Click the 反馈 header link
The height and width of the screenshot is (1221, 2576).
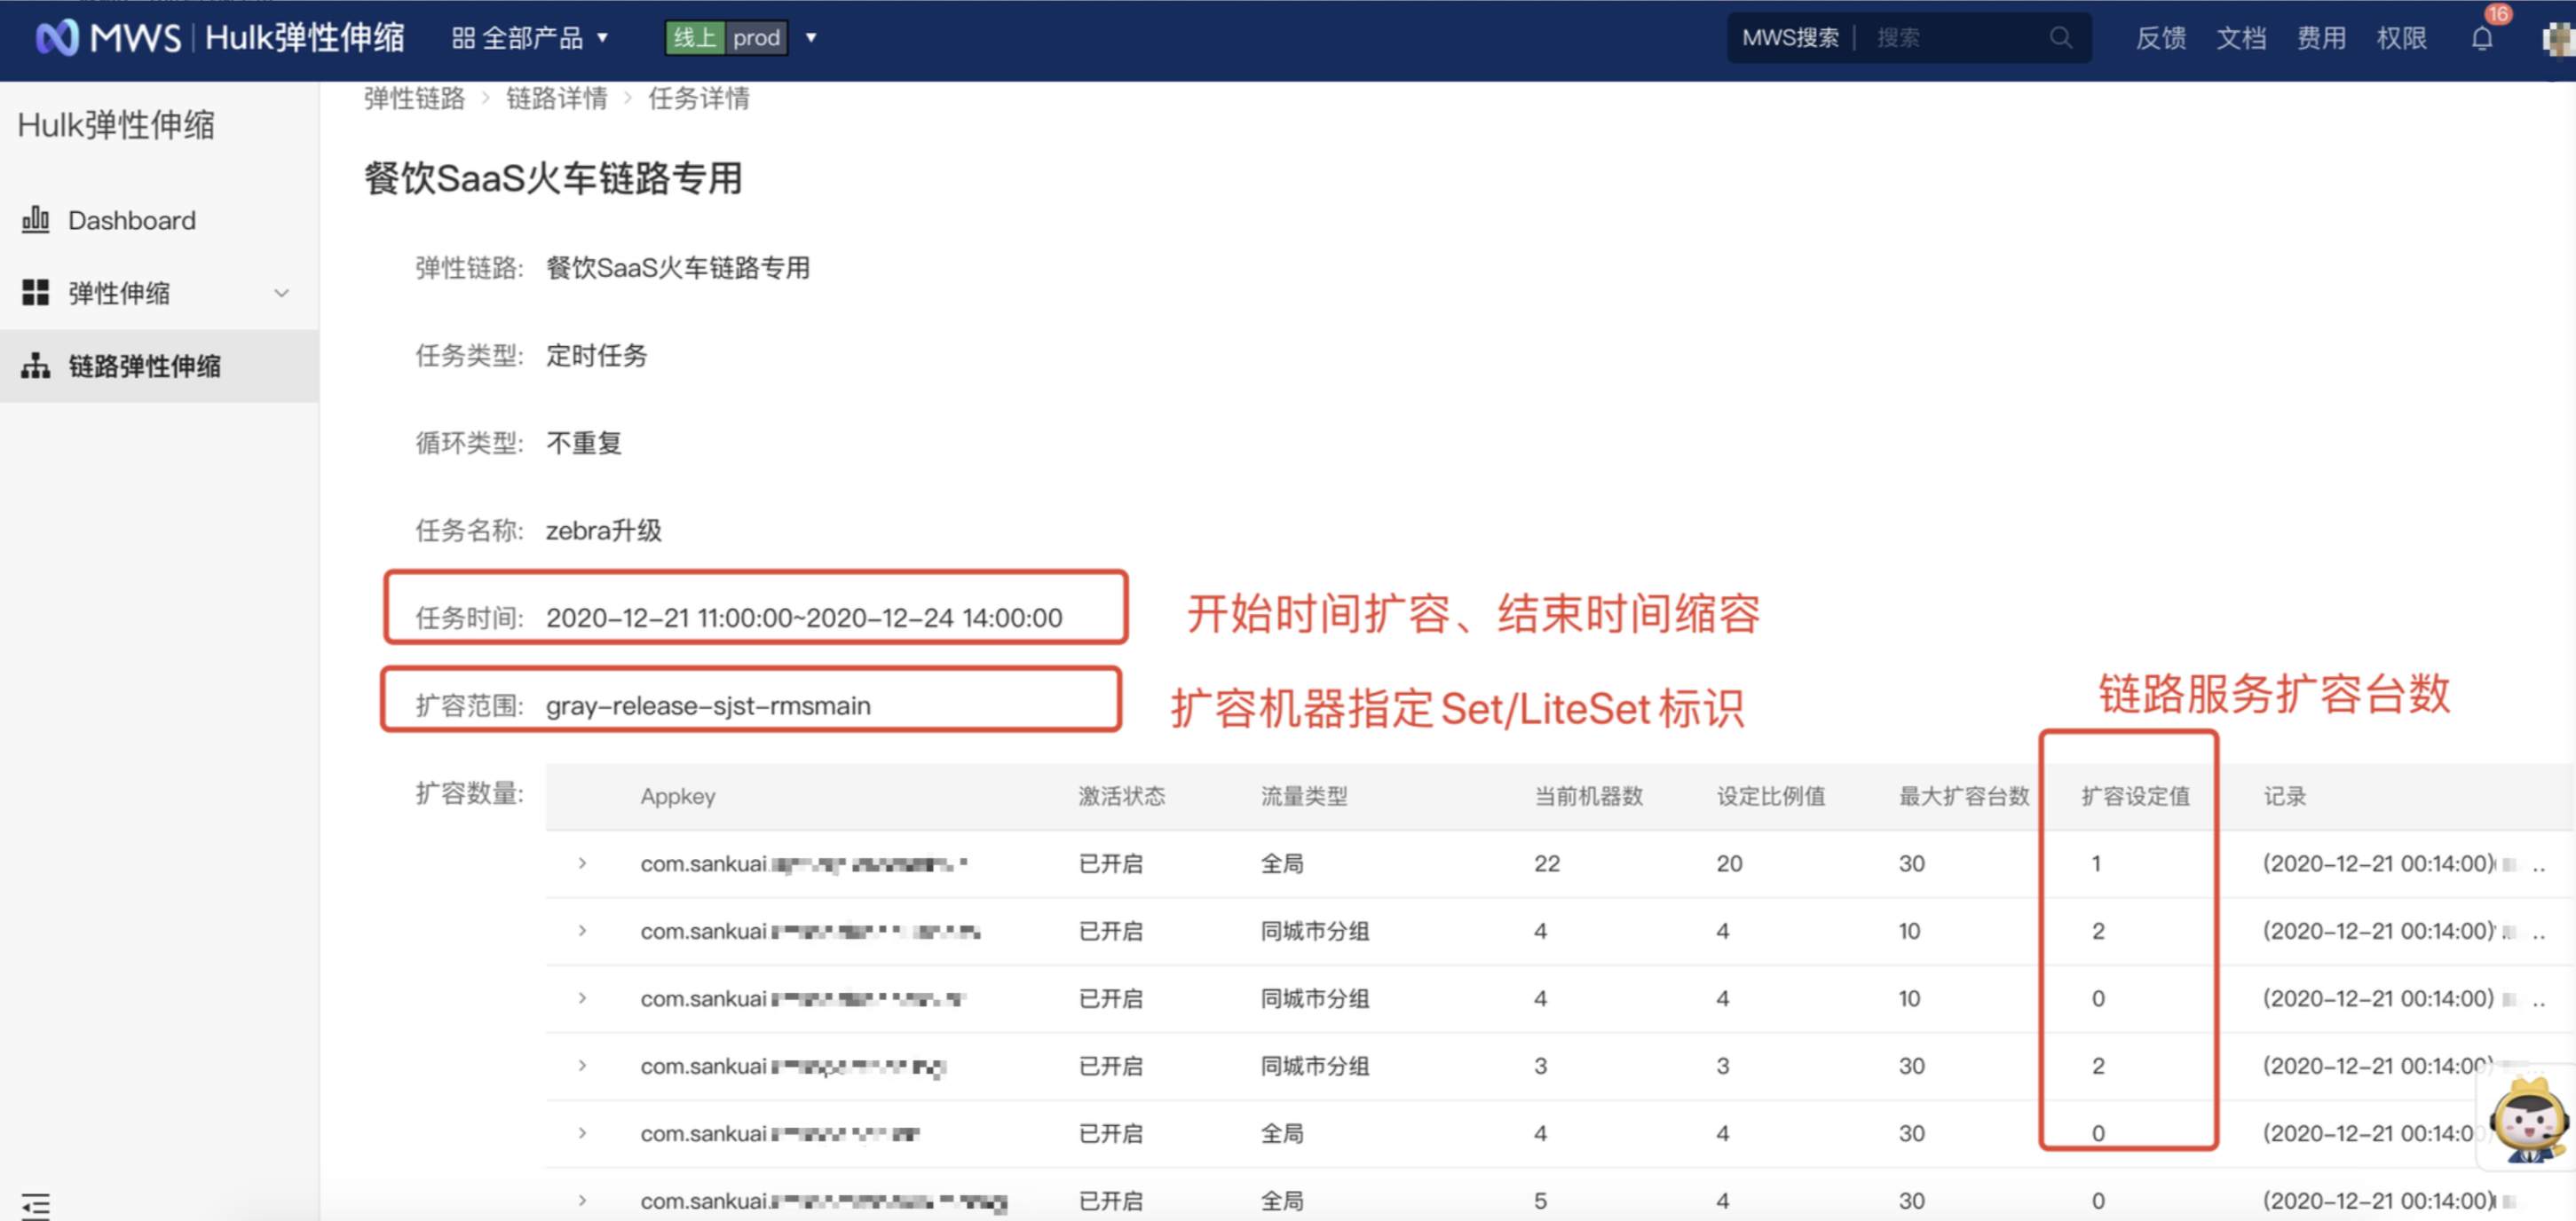2160,38
